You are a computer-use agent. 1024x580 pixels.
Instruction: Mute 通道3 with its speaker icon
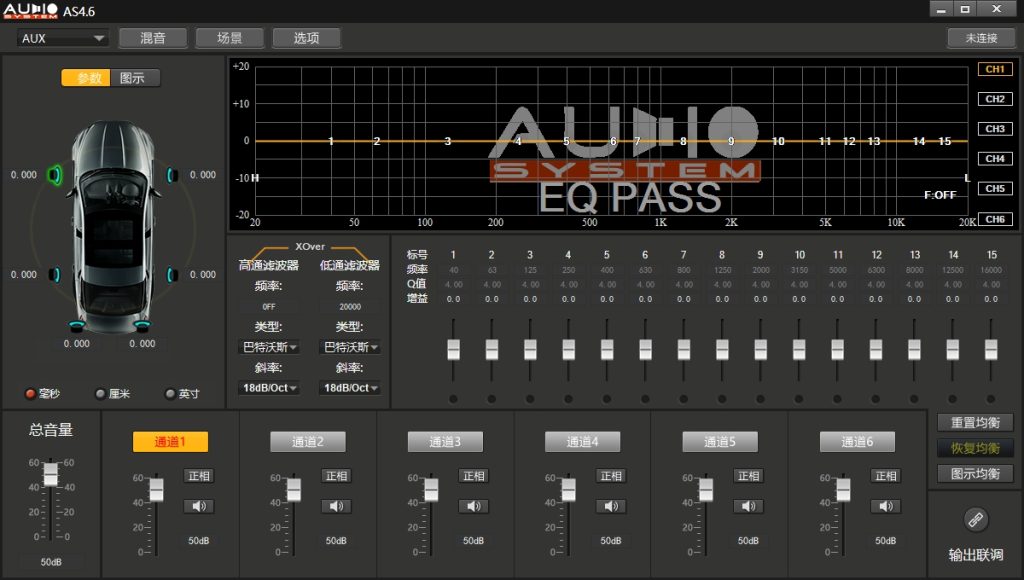point(473,506)
